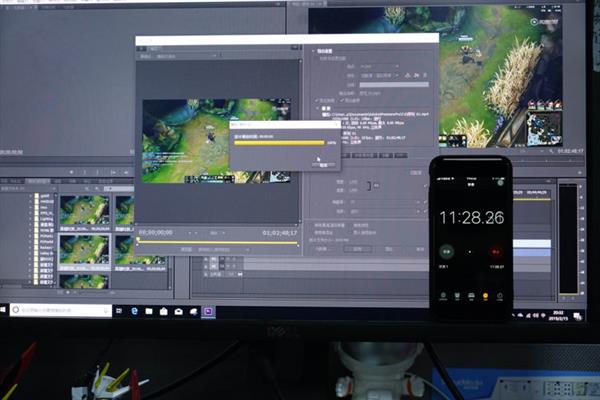Click the Queue button at export dialog bottom
Screen dimensions: 600x400
pyautogui.click(x=357, y=249)
